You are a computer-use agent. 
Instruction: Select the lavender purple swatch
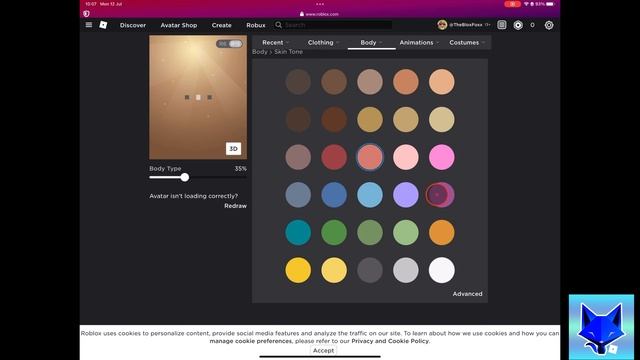(x=406, y=195)
